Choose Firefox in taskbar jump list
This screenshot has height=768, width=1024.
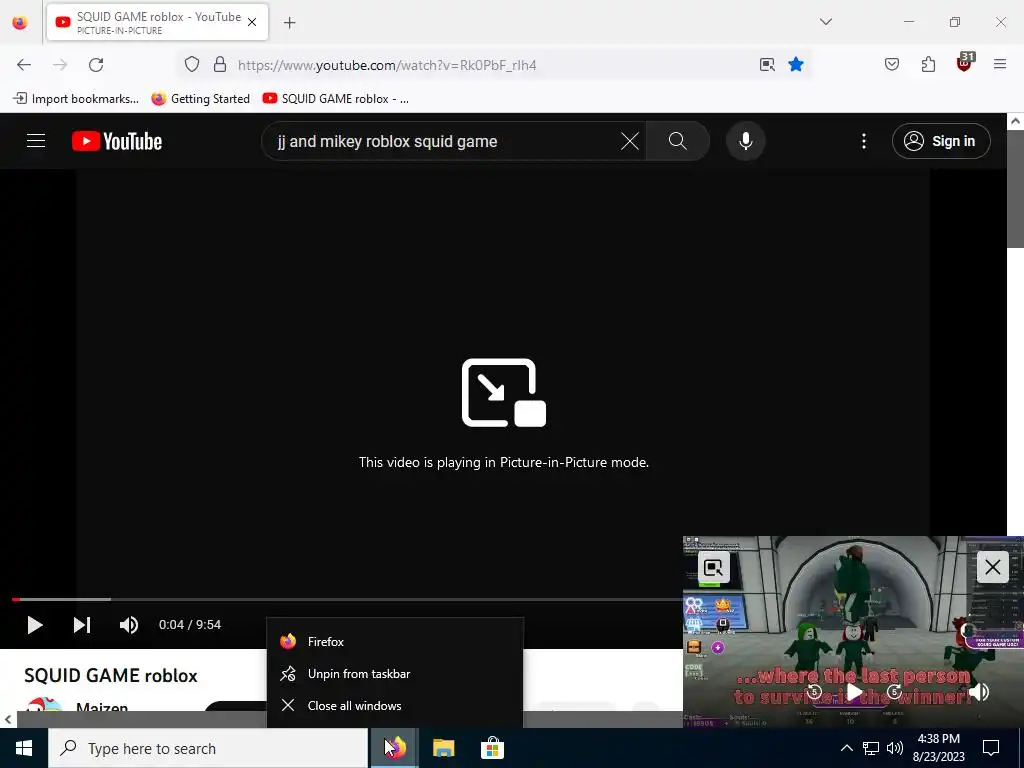tap(395, 642)
